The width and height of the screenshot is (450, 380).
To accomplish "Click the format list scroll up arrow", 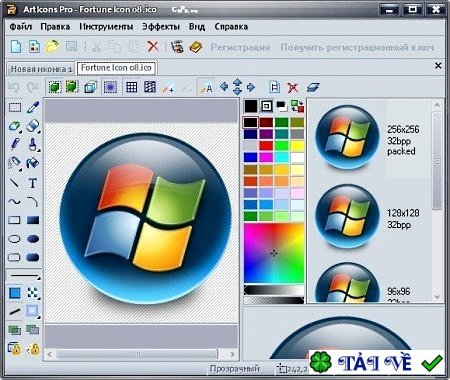I will [x=437, y=105].
